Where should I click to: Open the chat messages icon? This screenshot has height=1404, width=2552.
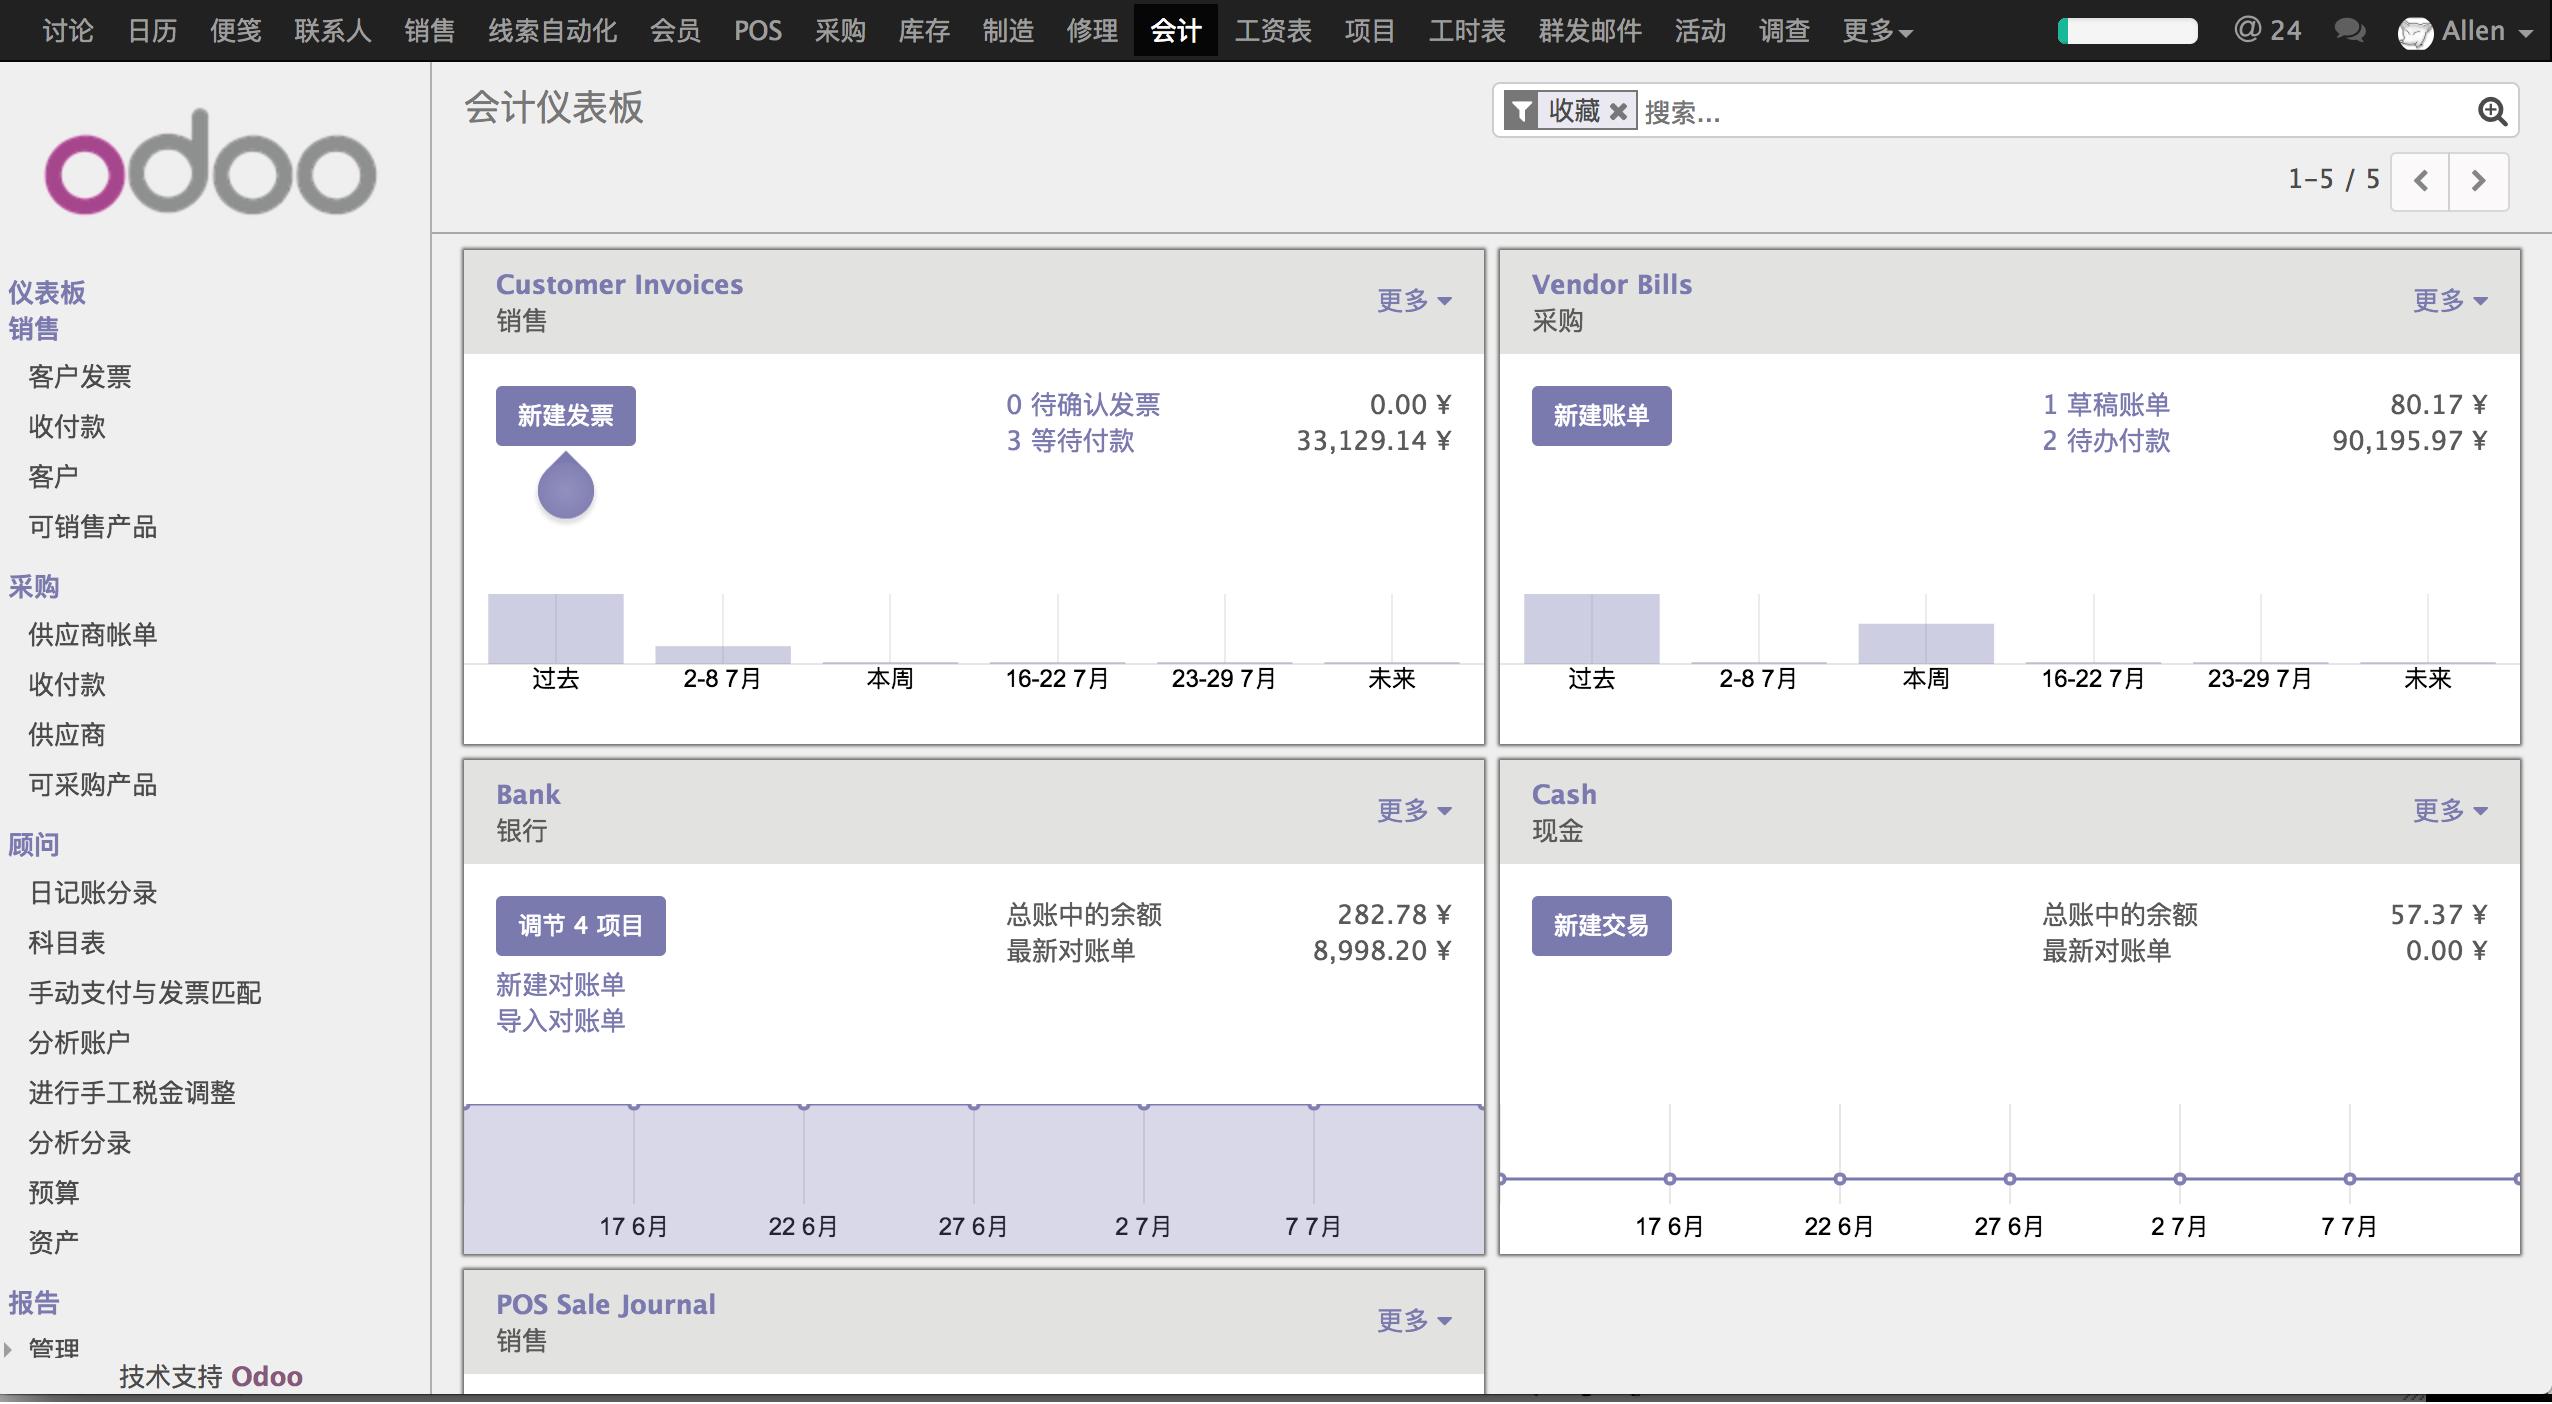2349,31
